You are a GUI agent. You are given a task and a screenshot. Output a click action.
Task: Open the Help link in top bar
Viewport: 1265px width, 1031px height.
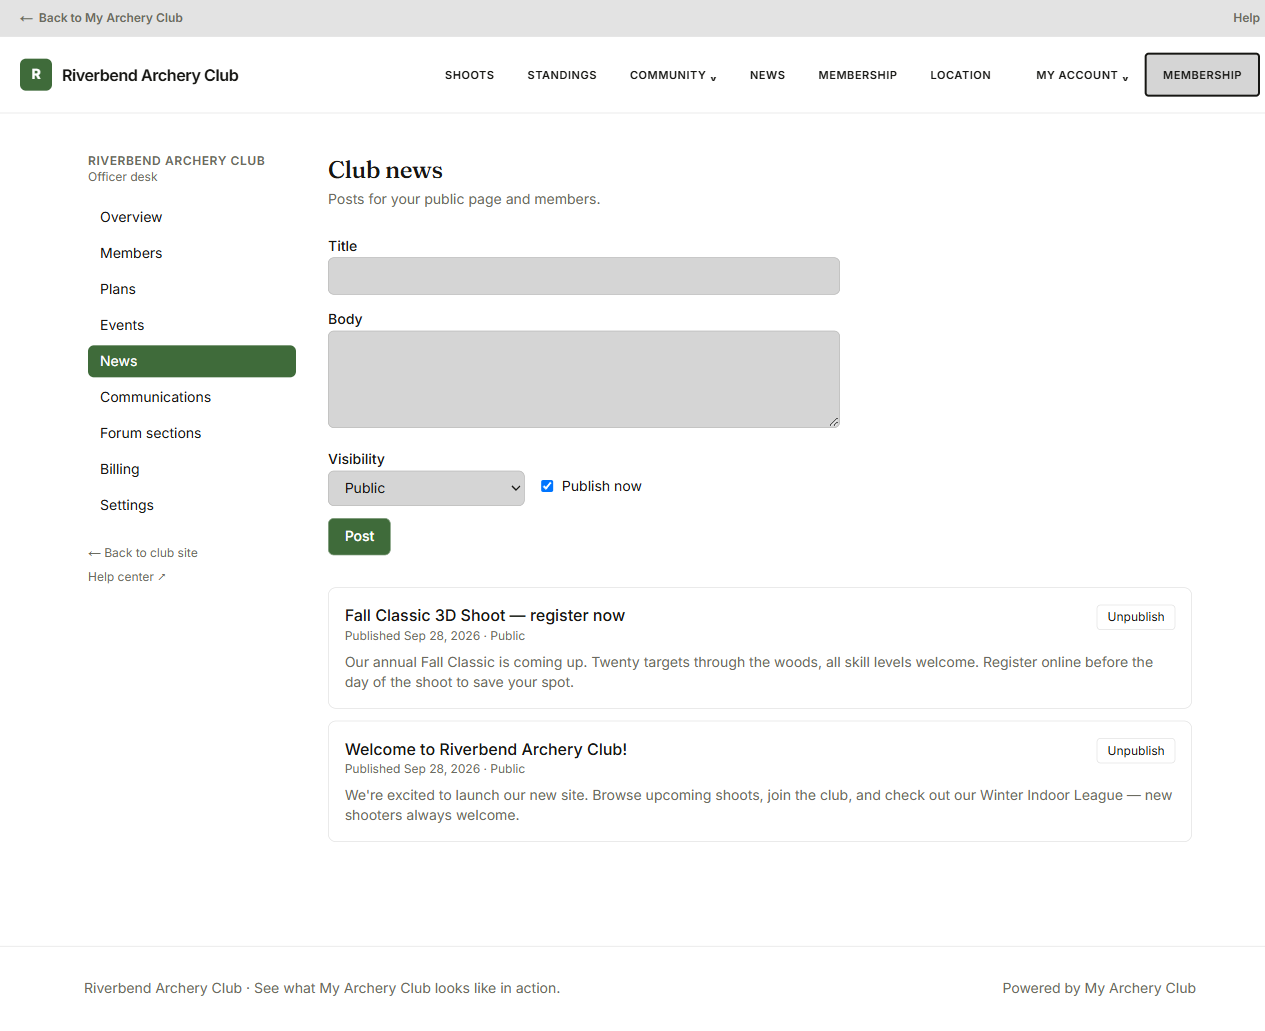[x=1246, y=18]
